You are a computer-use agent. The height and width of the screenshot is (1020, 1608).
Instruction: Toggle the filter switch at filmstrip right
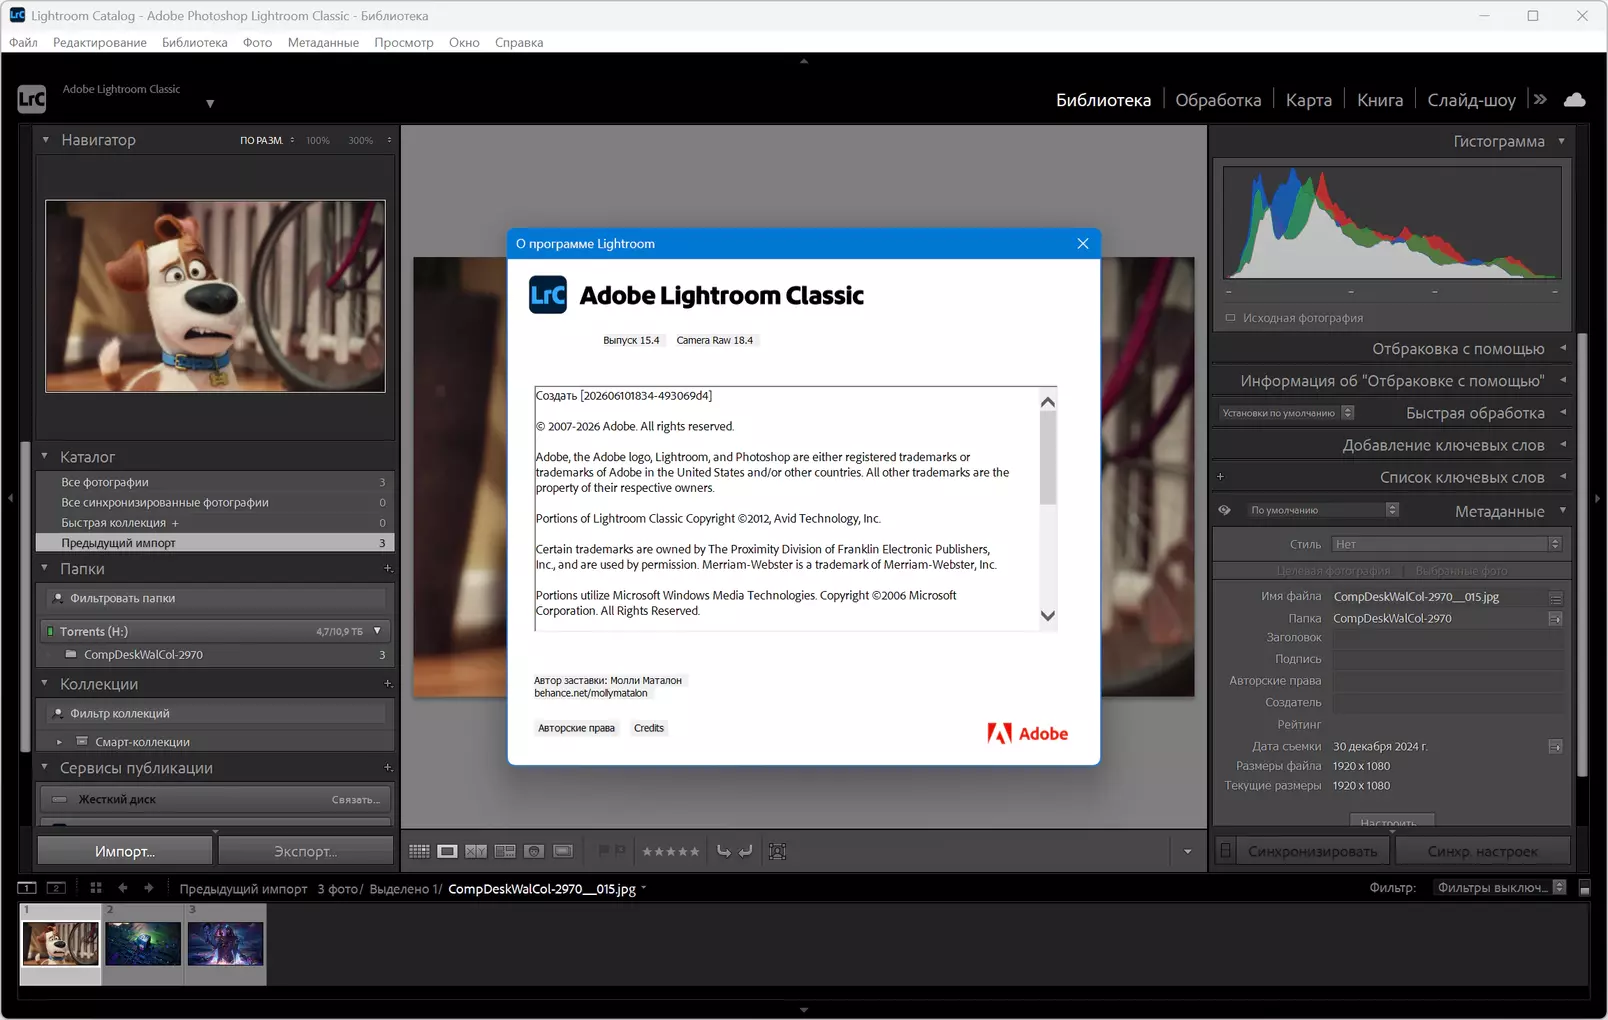click(x=1584, y=888)
